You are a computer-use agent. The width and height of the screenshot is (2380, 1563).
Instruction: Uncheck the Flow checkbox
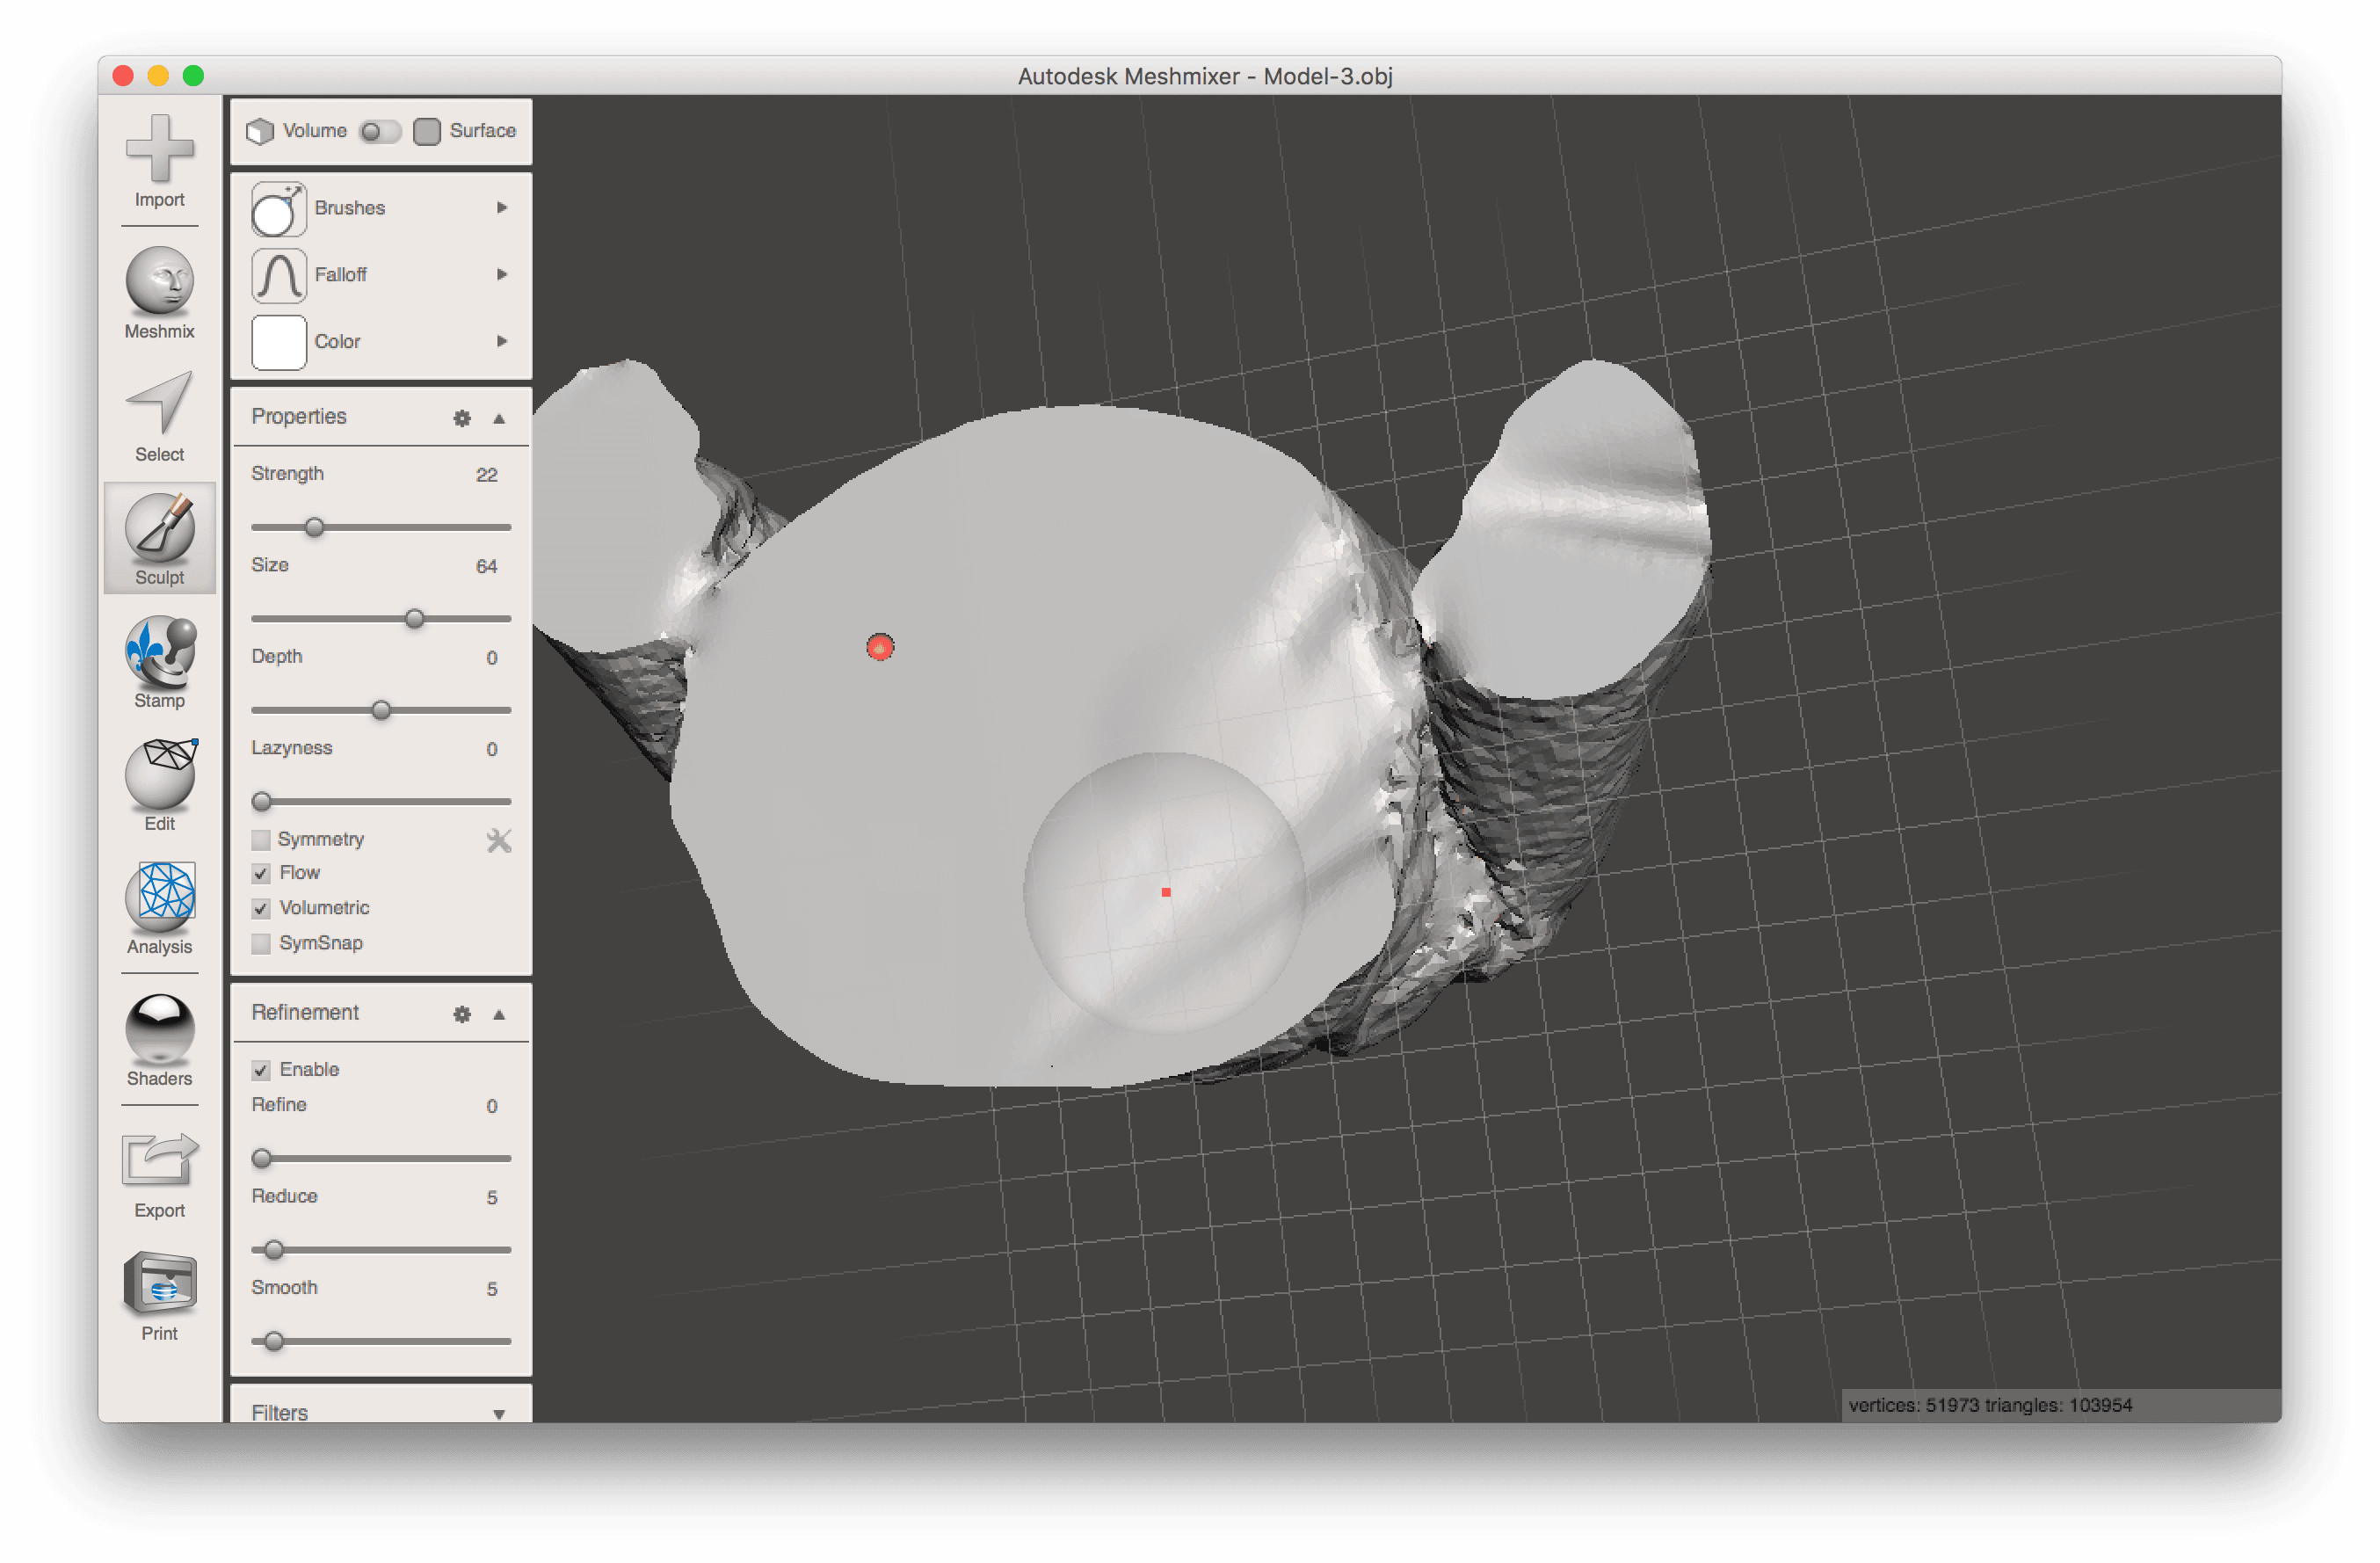261,874
